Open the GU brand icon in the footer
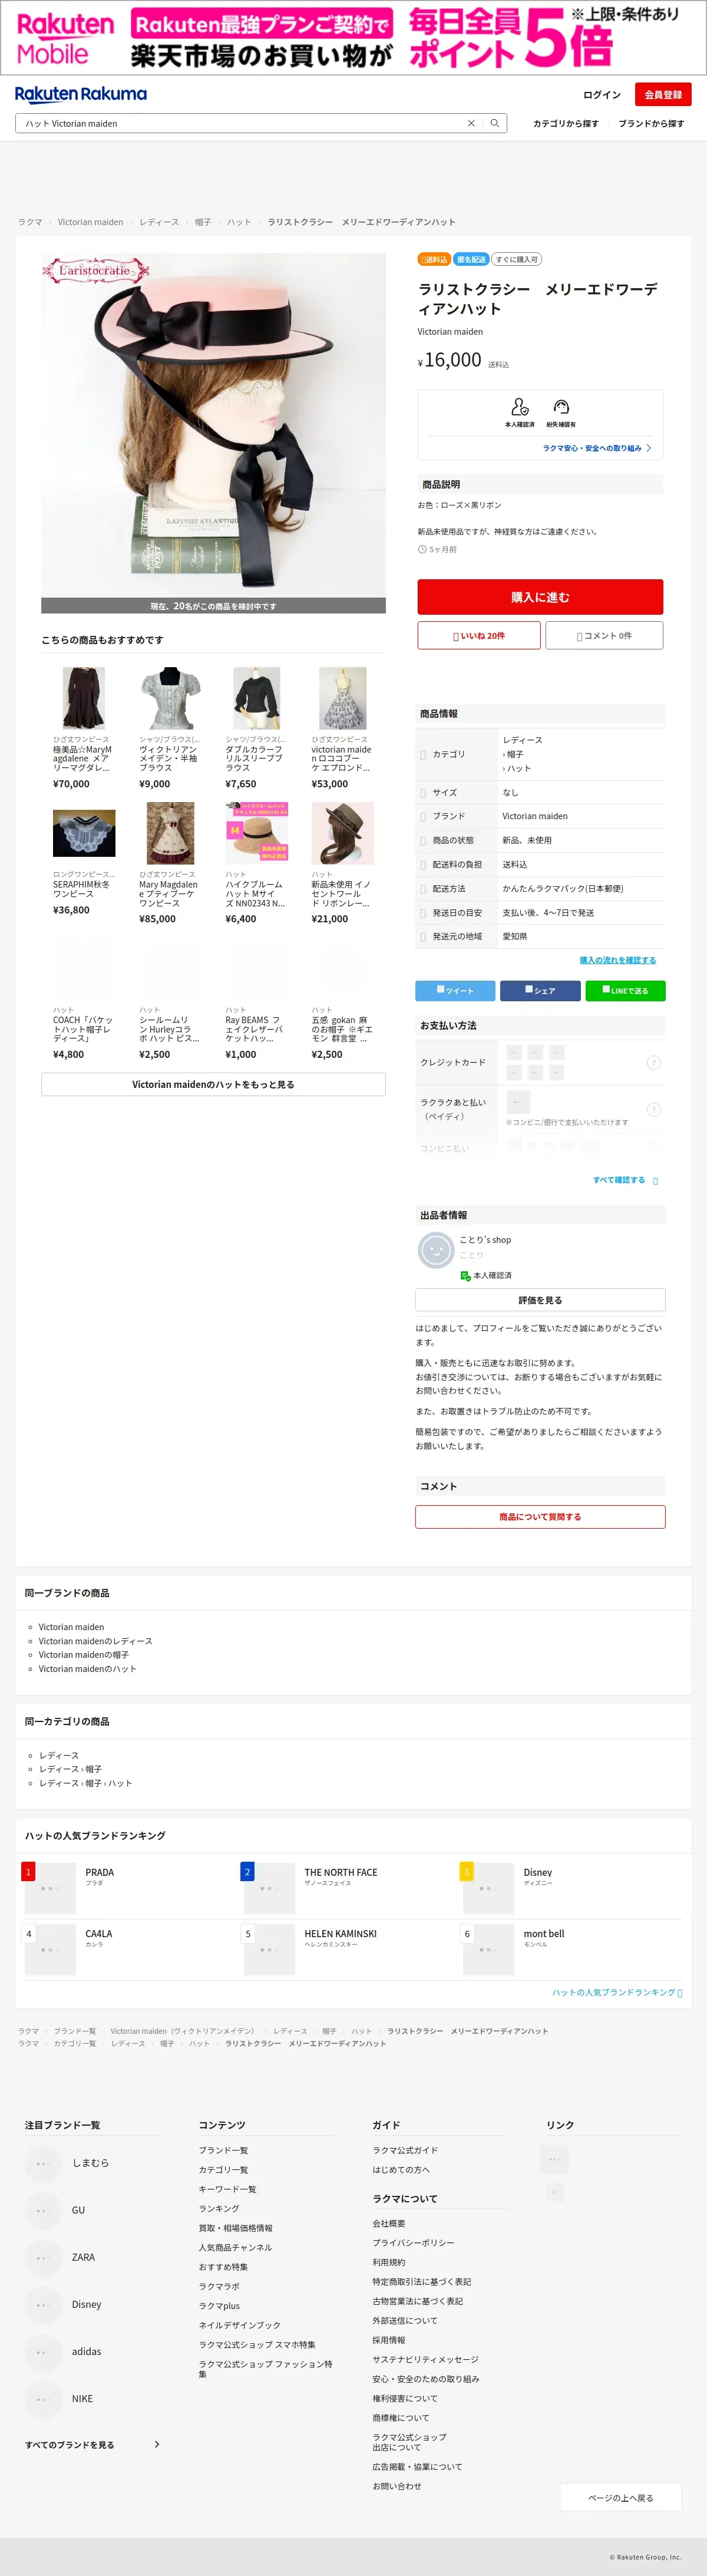This screenshot has width=707, height=2576. (43, 2210)
